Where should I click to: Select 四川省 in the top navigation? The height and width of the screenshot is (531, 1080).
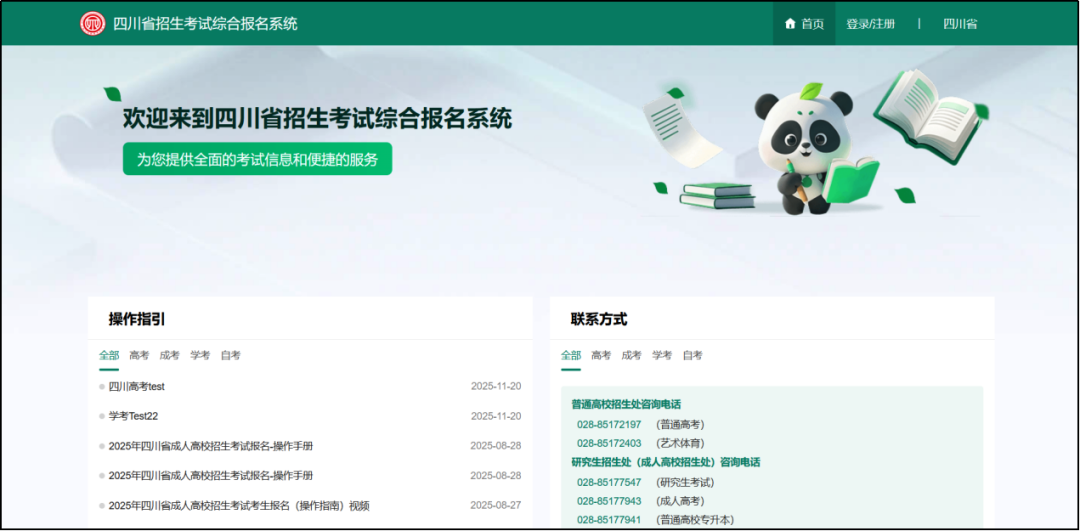click(x=960, y=24)
